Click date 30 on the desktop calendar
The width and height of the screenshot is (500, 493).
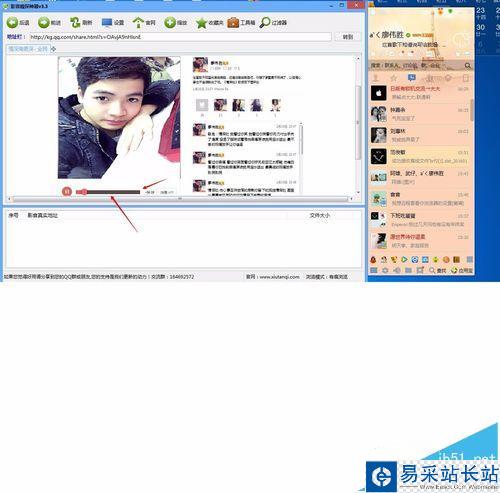pyautogui.click(x=480, y=29)
